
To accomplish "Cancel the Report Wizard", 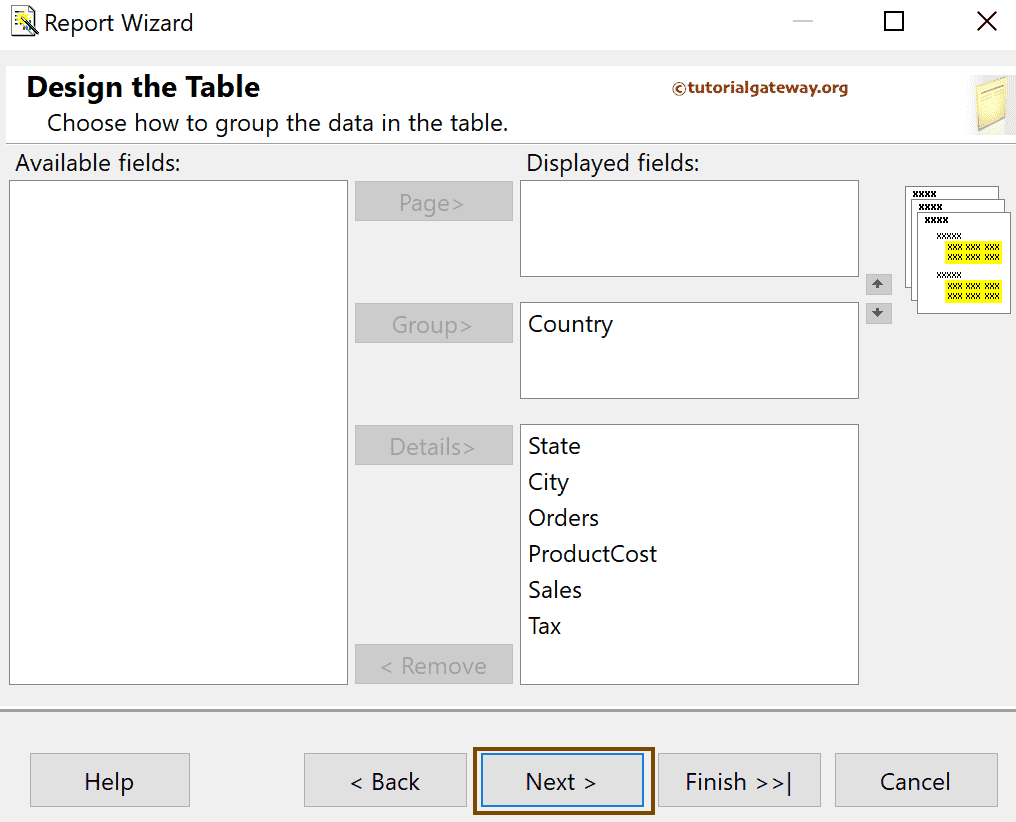I will tap(915, 781).
